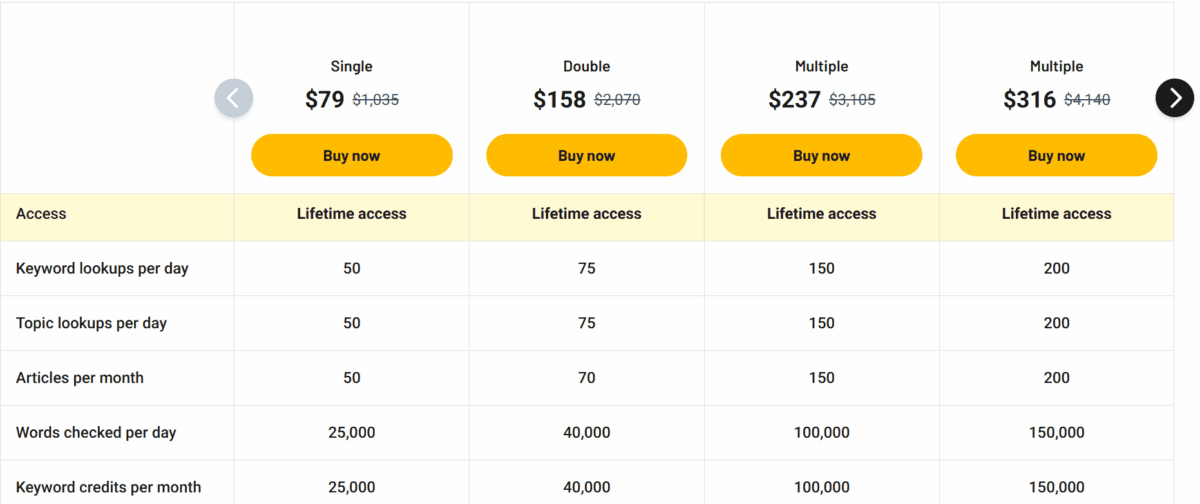Click the next plans arrow icon

point(1175,97)
